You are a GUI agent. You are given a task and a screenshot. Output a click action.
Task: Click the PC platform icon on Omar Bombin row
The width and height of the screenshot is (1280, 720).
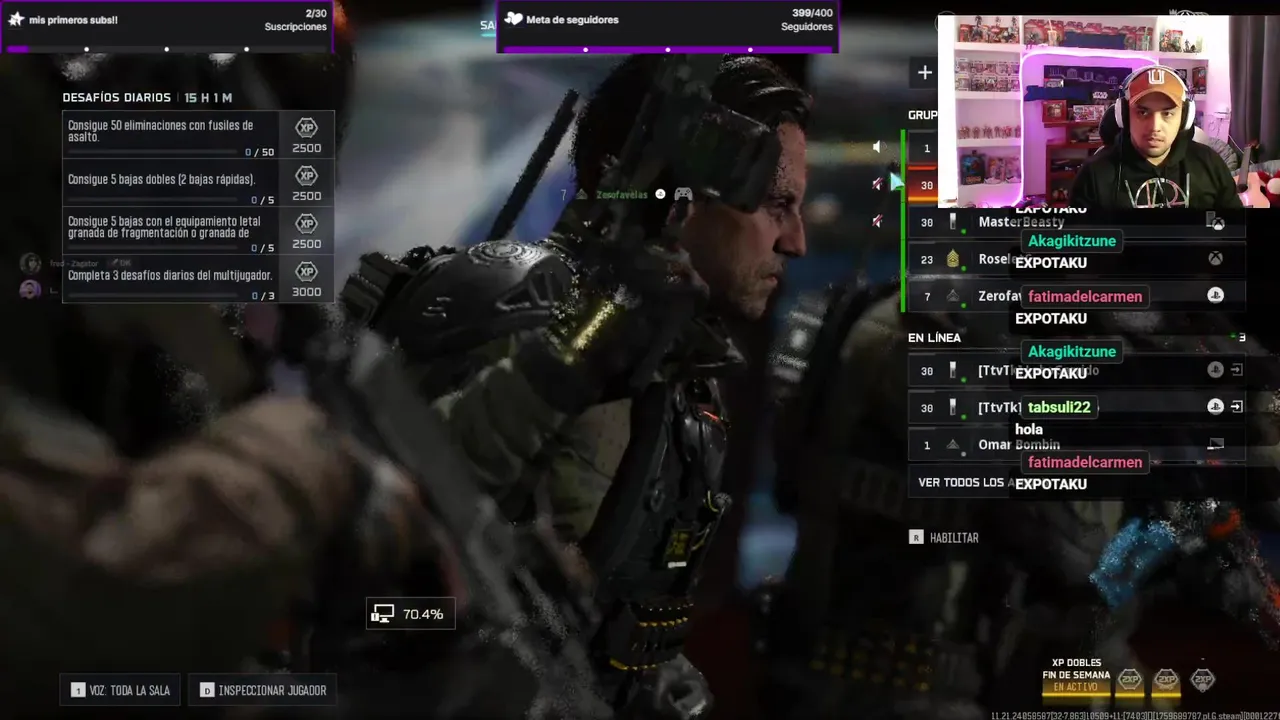pyautogui.click(x=1215, y=444)
